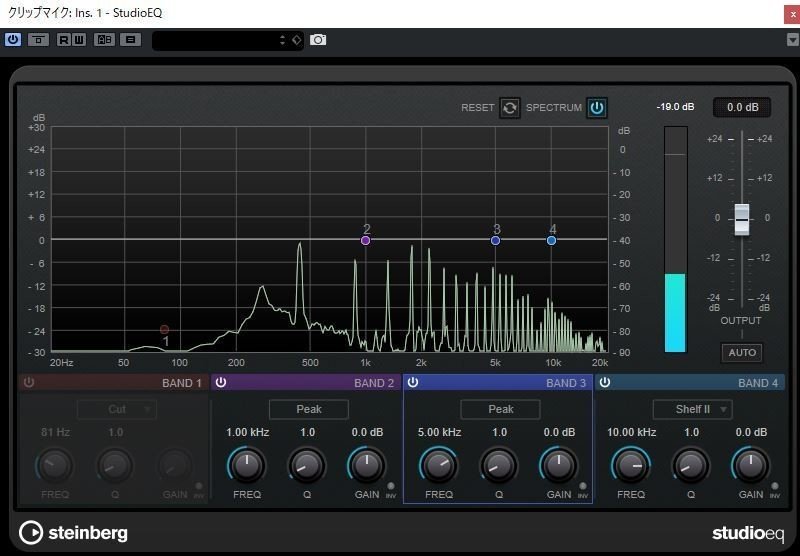Click the OUTPUT fader handle

(742, 219)
